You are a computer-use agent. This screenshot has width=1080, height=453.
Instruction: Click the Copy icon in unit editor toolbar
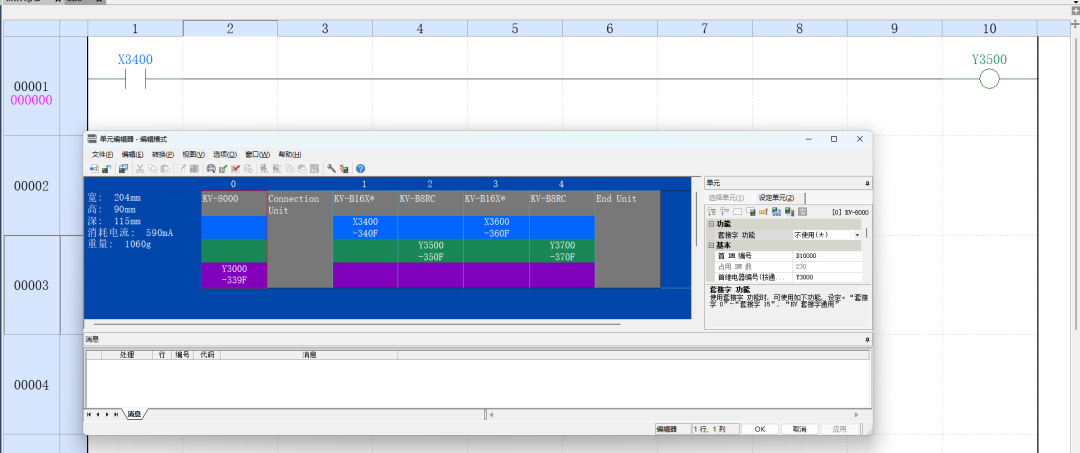(153, 169)
